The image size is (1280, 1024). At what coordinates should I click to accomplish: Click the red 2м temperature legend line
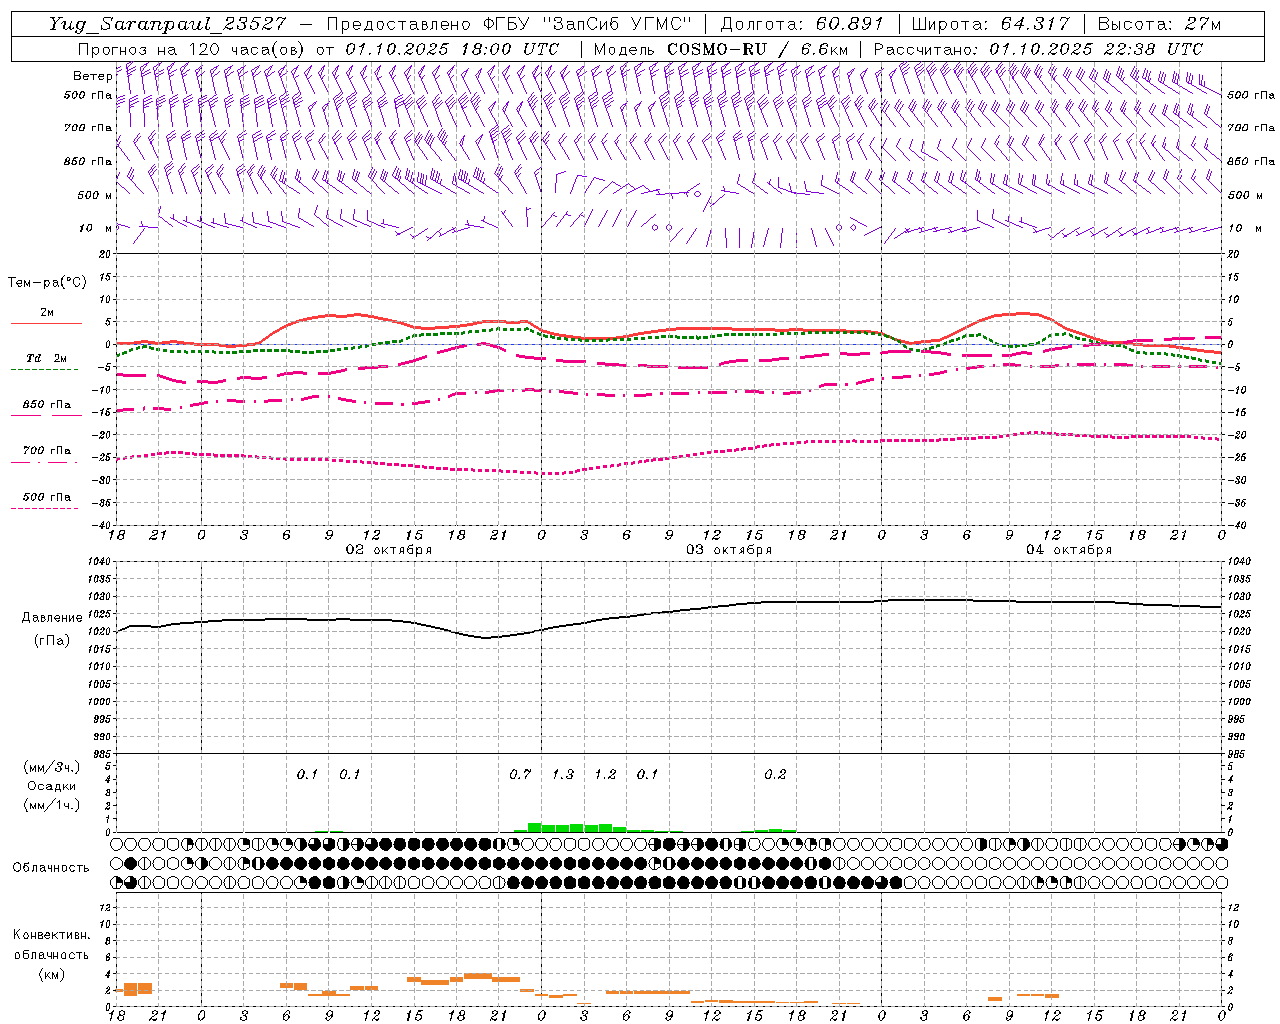click(x=46, y=323)
